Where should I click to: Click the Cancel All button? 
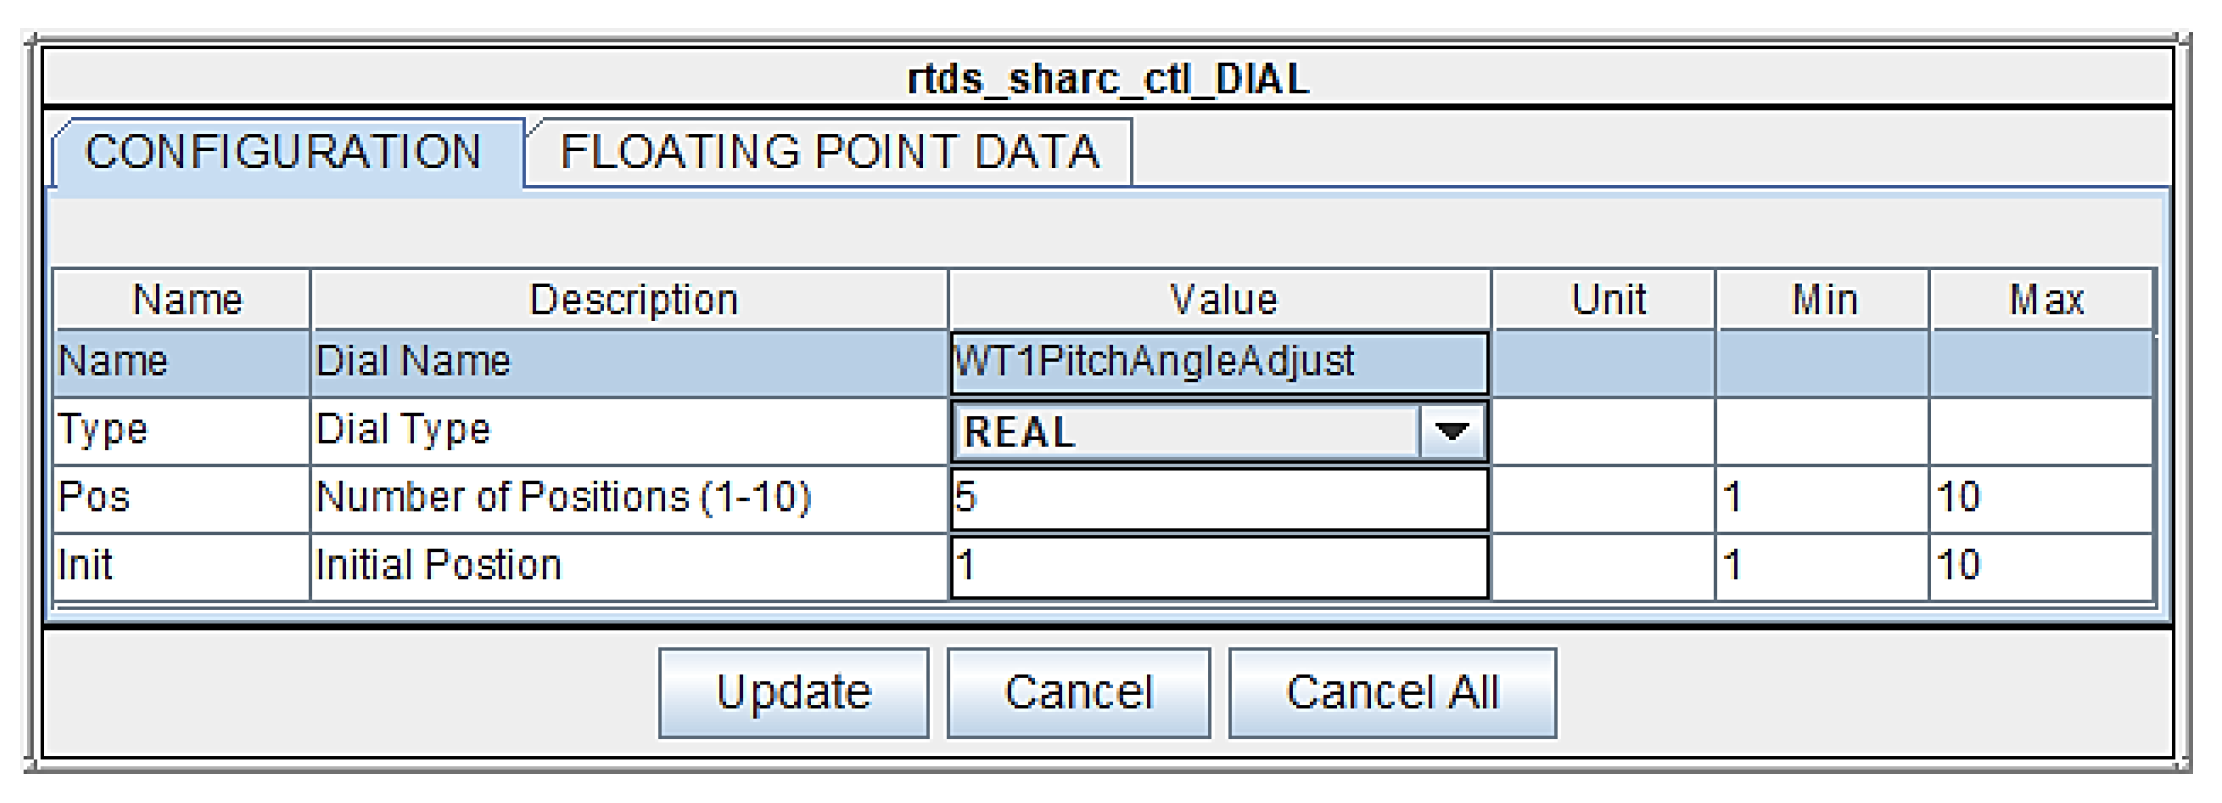[1392, 693]
